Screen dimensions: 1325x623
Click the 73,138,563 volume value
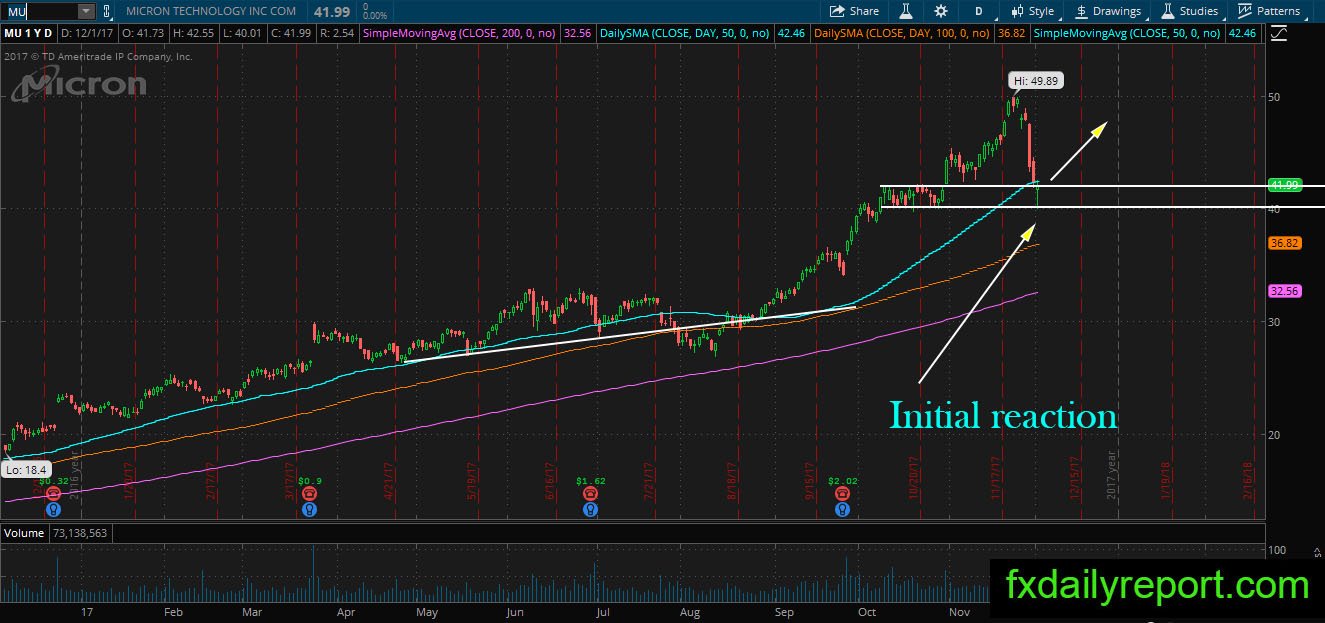click(79, 533)
